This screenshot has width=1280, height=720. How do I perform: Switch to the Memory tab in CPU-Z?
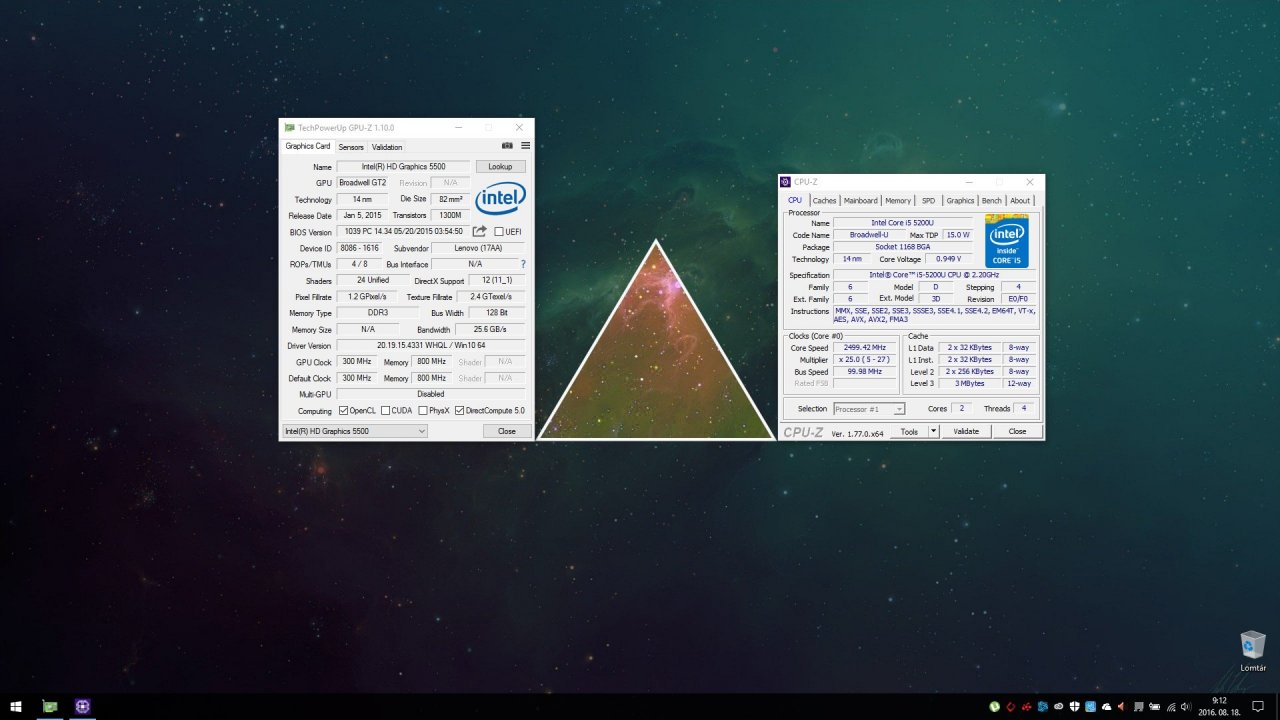(898, 200)
